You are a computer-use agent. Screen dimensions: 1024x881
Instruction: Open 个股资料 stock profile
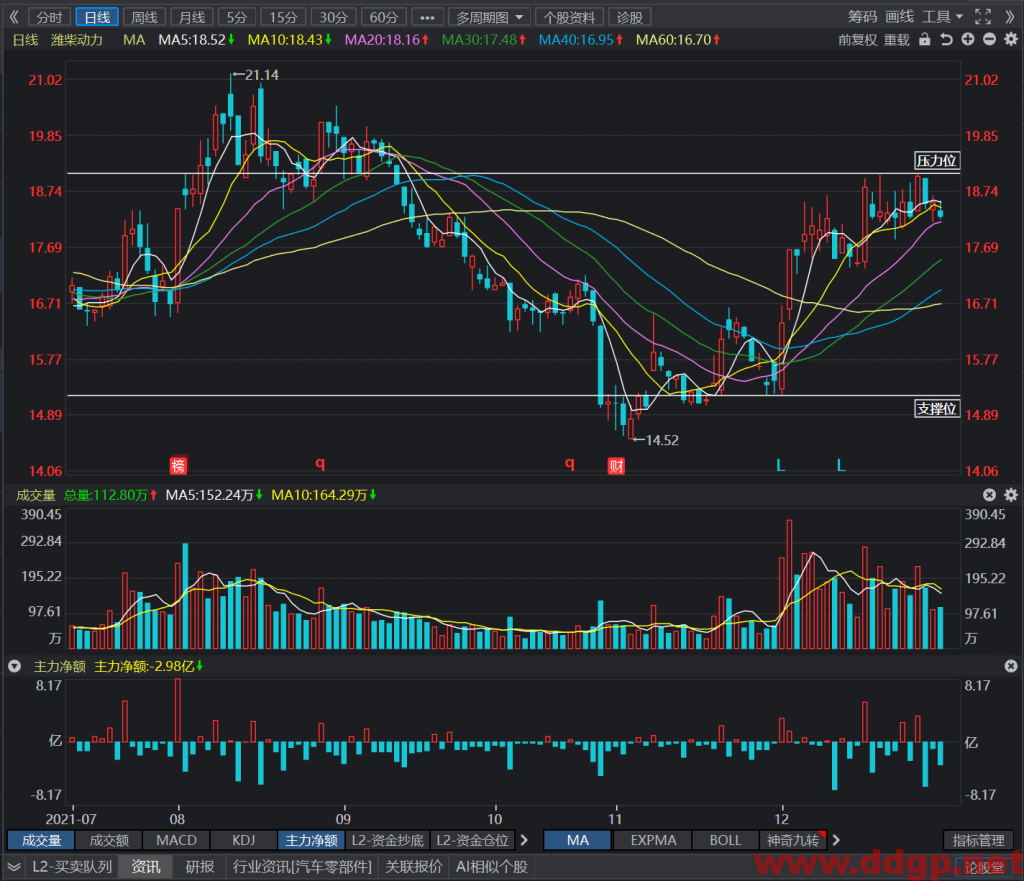569,18
